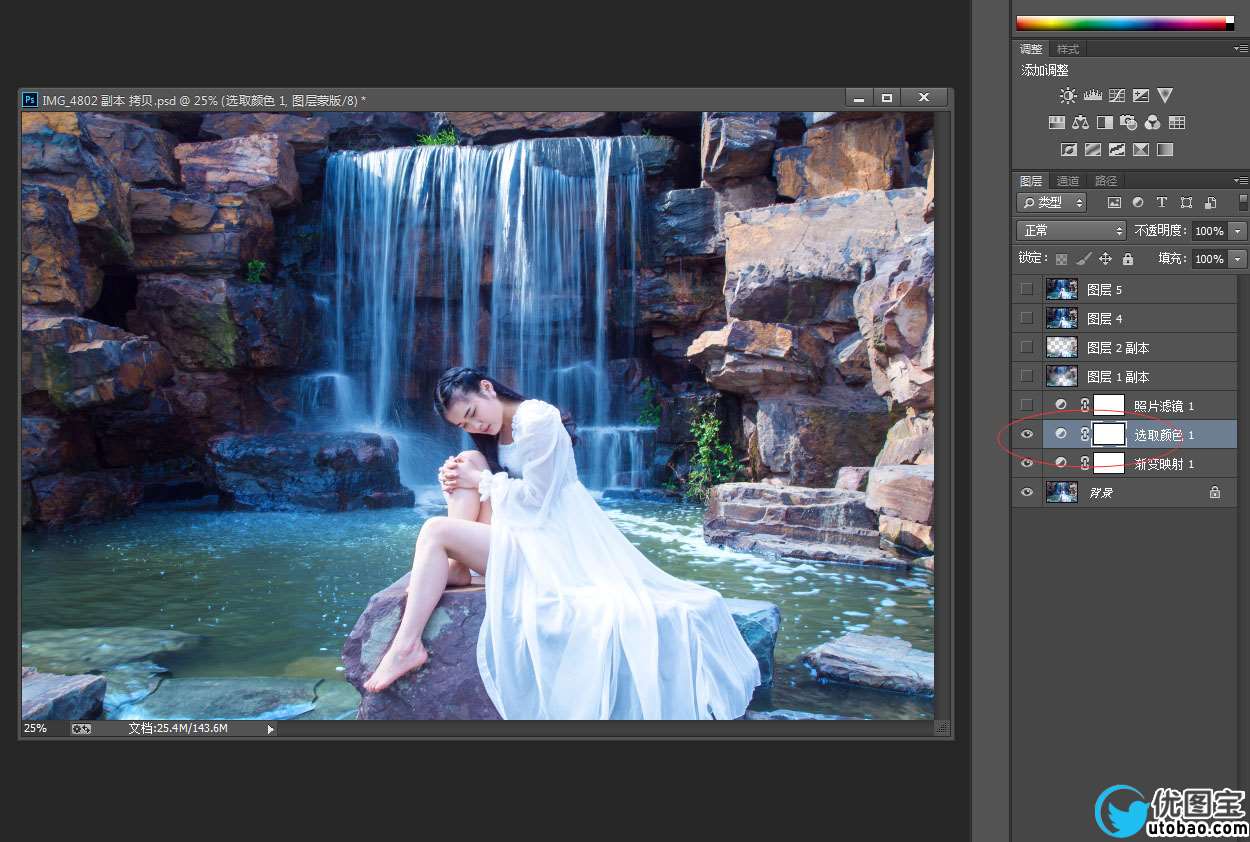Click the status bar arrow beside document size
The image size is (1250, 842).
click(x=270, y=729)
